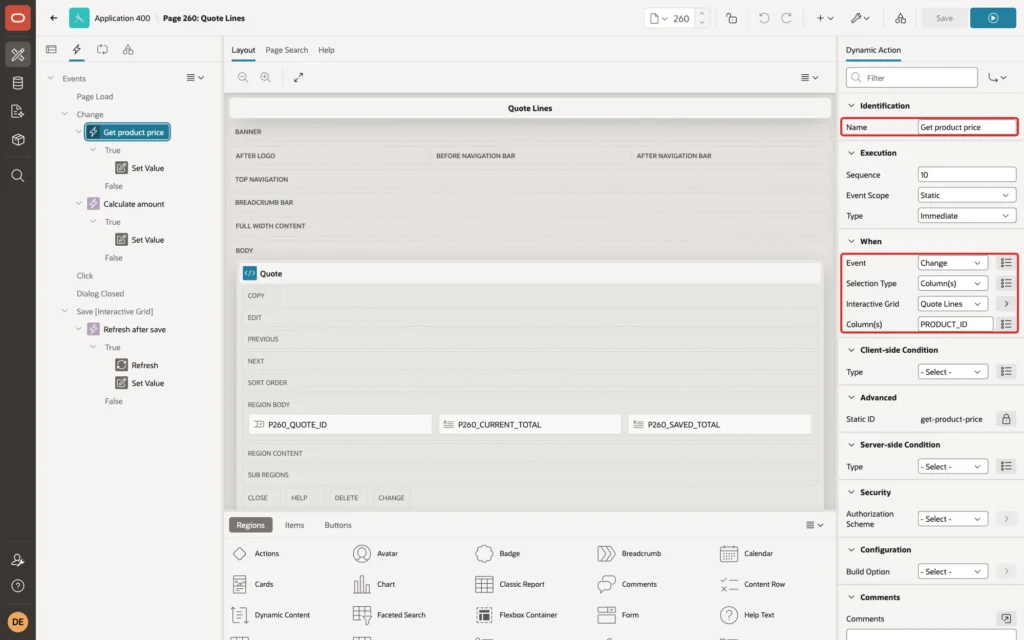Open the Help tab

pyautogui.click(x=326, y=50)
